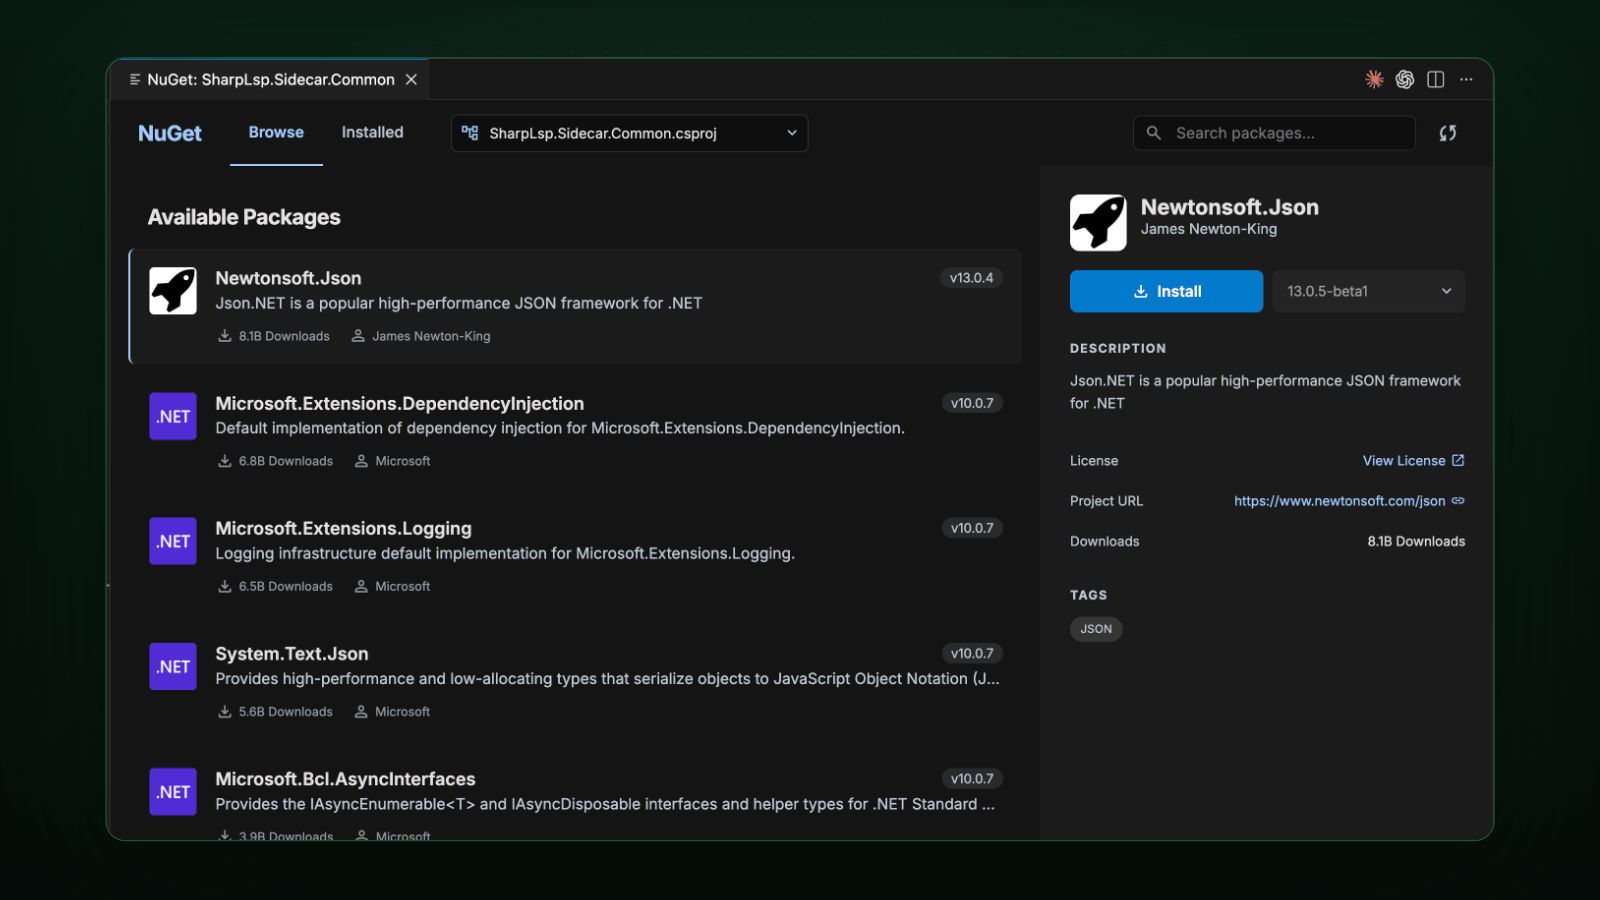Select the Microsoft.Bcl.AsyncInterfaces package title

click(x=345, y=779)
